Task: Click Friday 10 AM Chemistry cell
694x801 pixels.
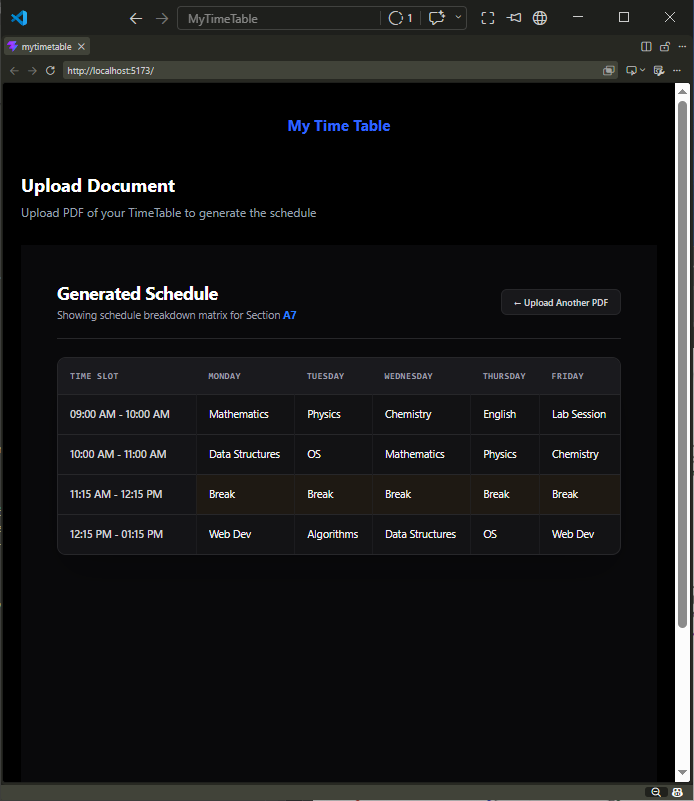Action: click(580, 454)
